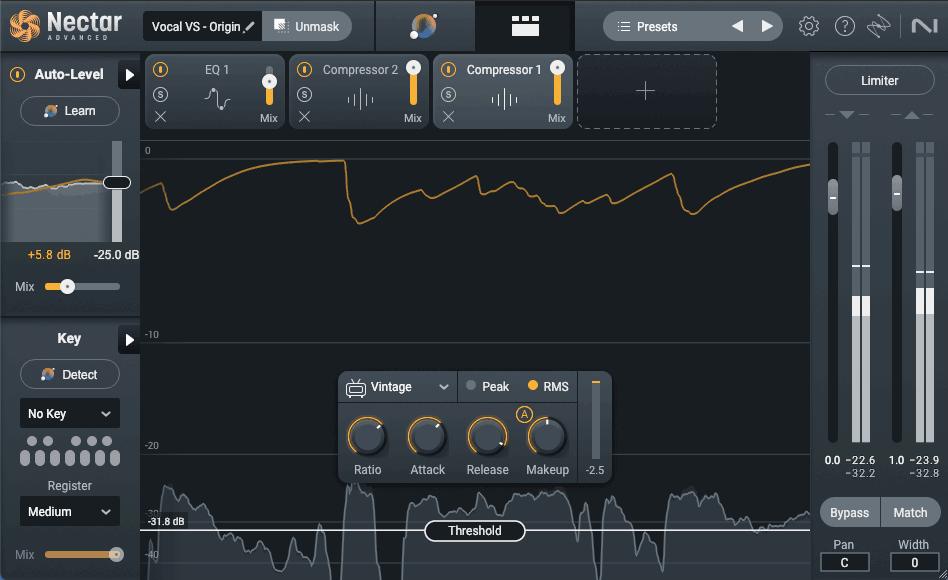Click the Pan value field
This screenshot has width=948, height=580.
[845, 562]
